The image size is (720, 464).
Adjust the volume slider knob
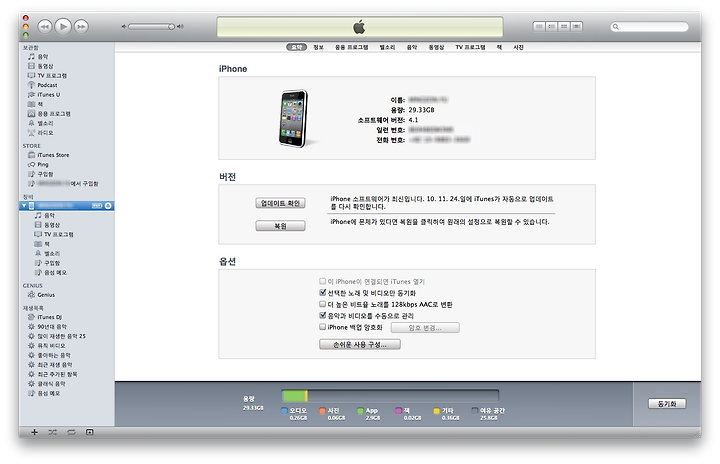coord(171,27)
